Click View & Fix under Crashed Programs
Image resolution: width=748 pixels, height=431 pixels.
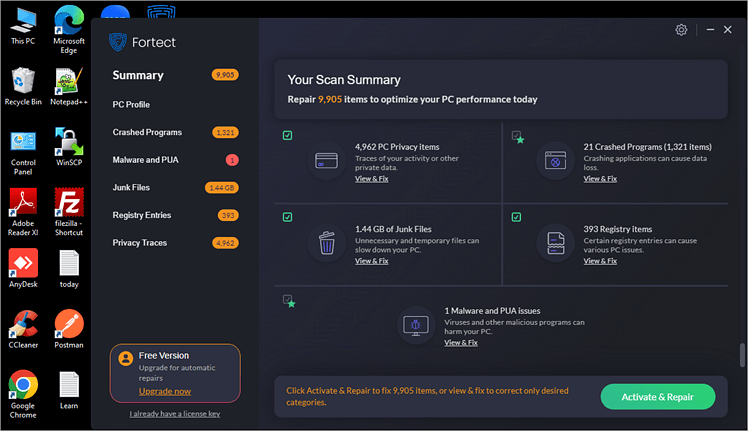tap(600, 179)
